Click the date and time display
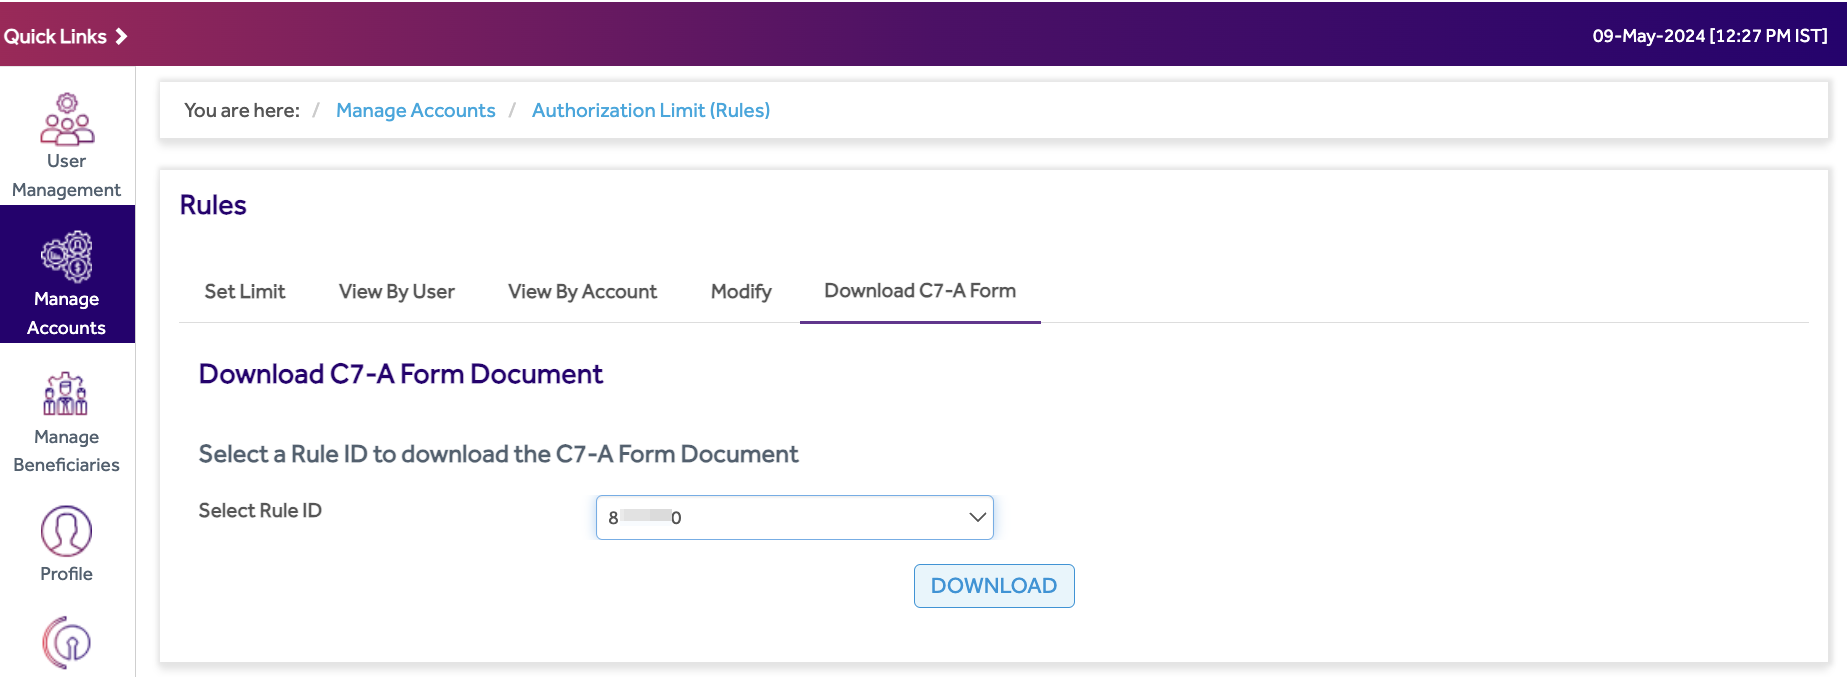 pyautogui.click(x=1709, y=36)
